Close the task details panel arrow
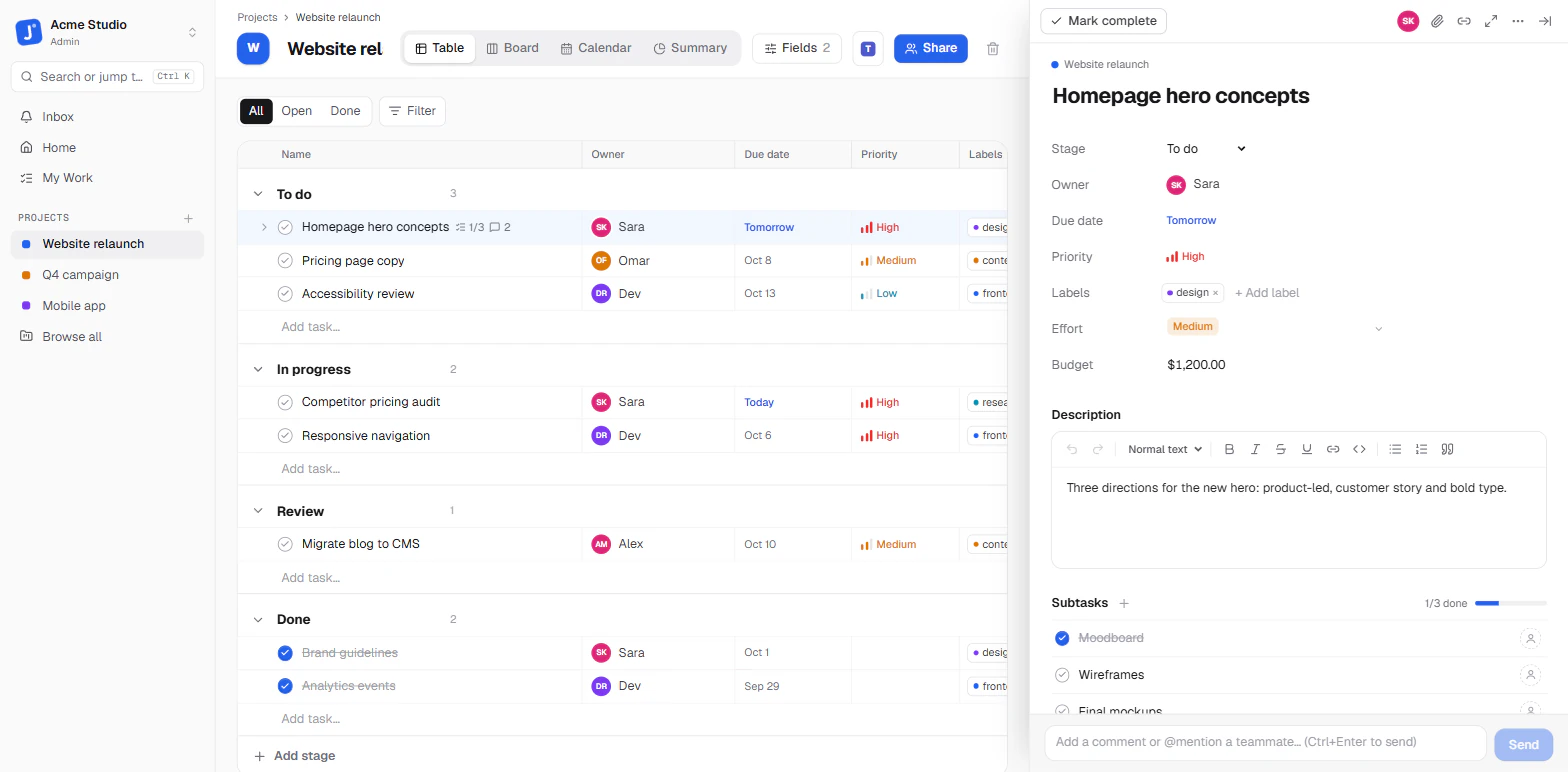Screen dimensions: 1568x772 [1545, 21]
